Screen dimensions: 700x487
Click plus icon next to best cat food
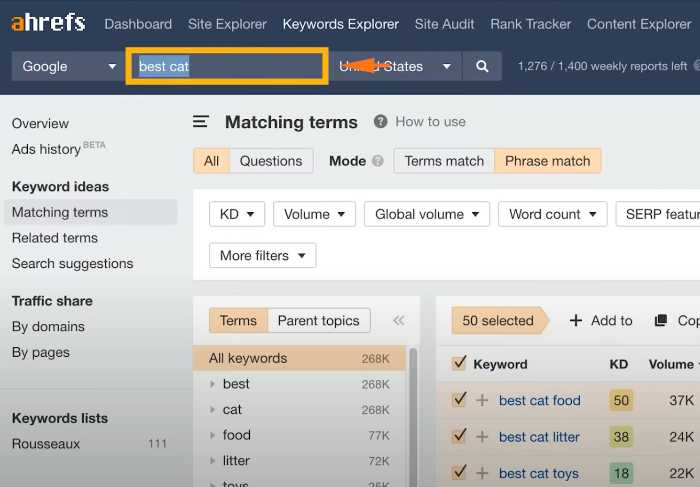[x=482, y=400]
